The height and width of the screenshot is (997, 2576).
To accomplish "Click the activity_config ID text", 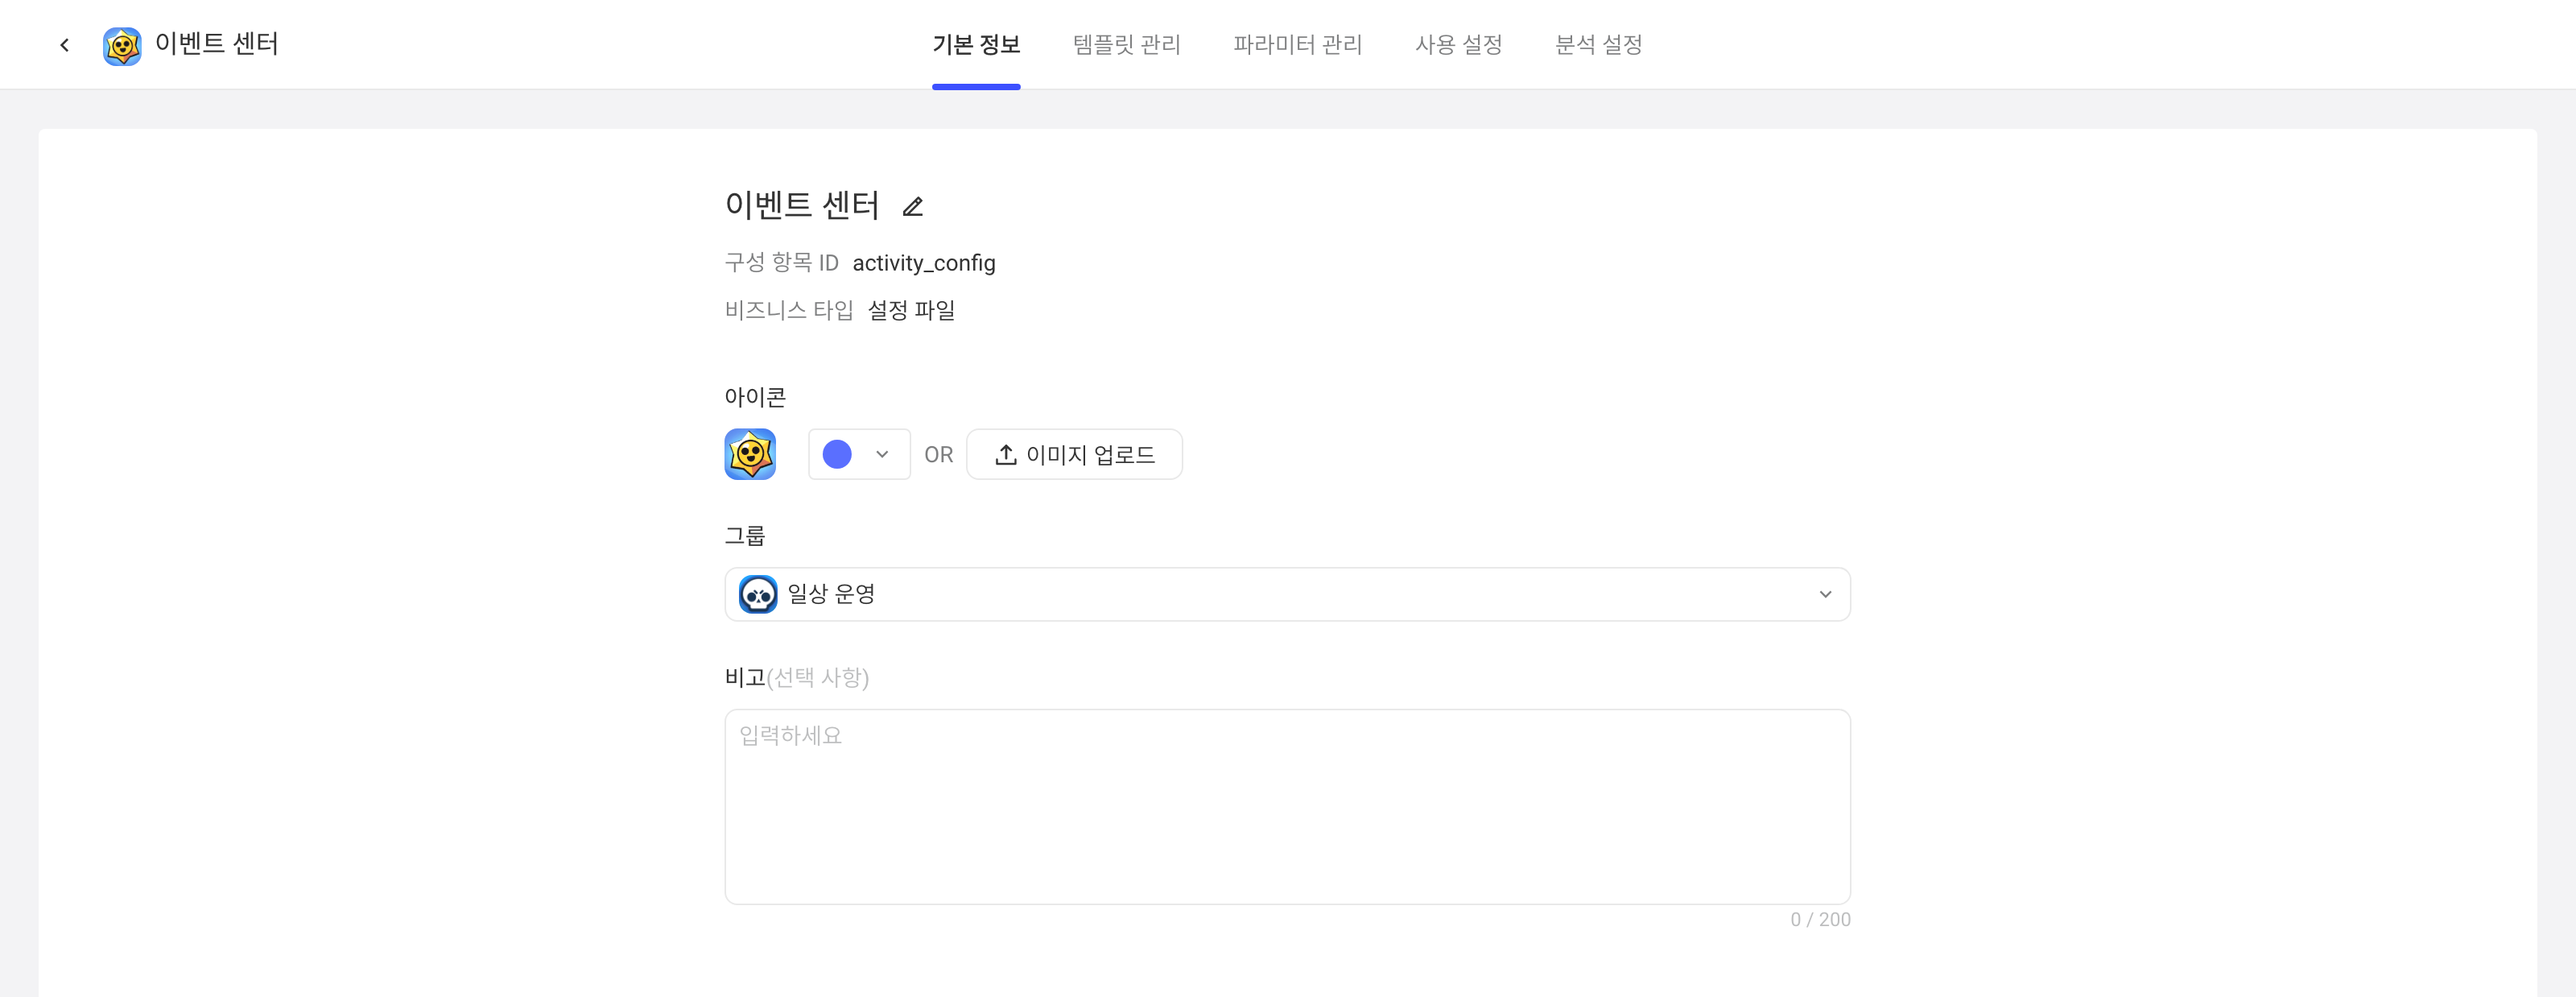I will click(924, 263).
